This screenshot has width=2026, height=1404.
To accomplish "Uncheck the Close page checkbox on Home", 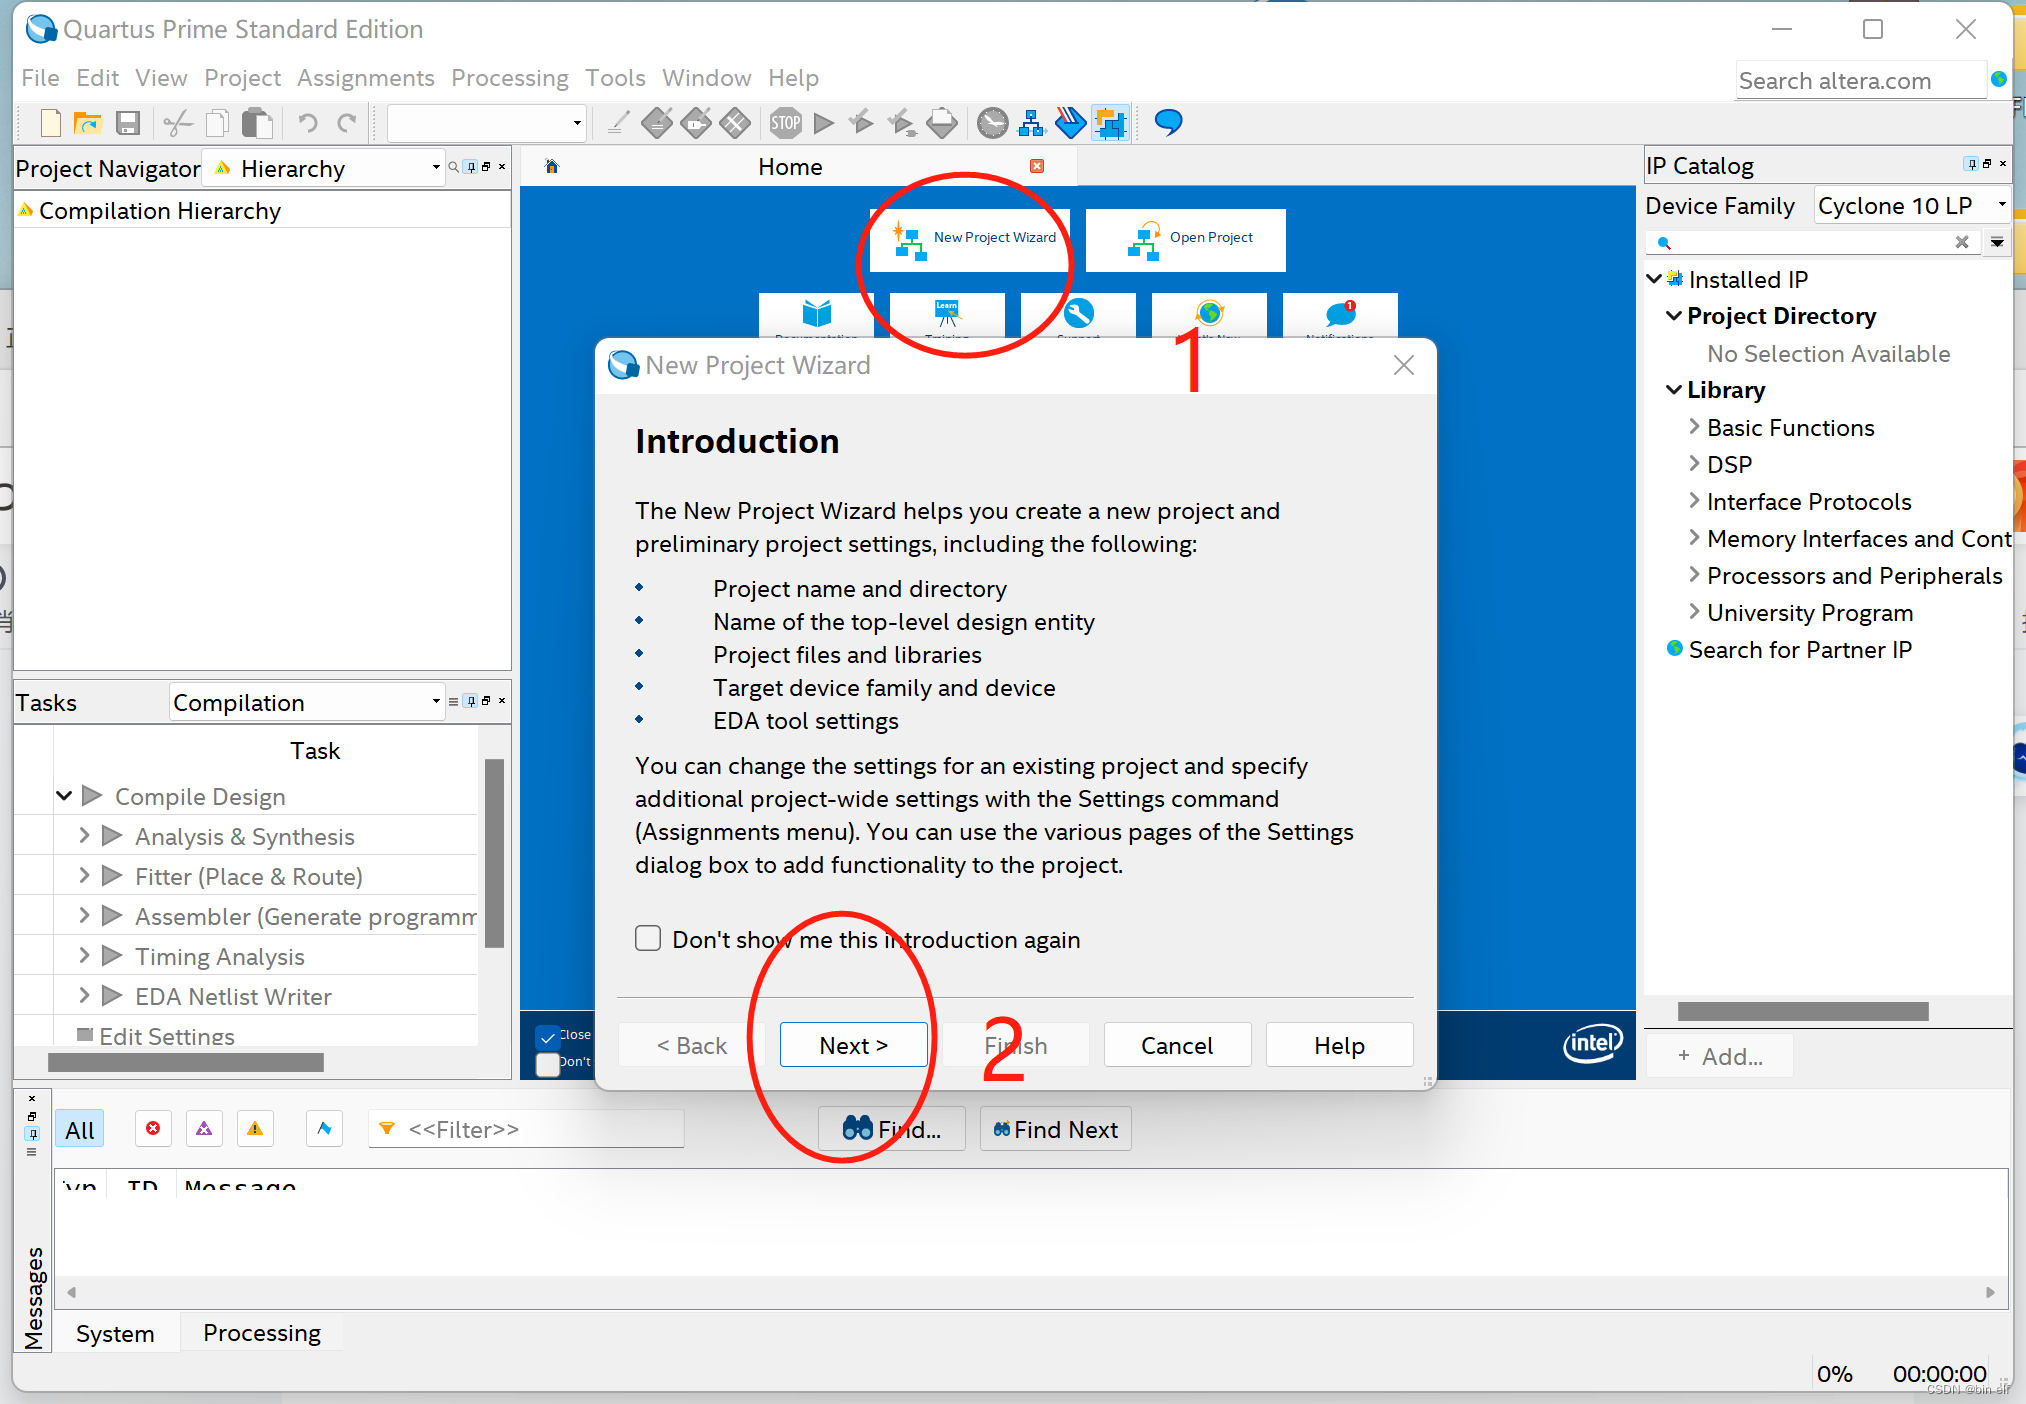I will pos(547,1037).
